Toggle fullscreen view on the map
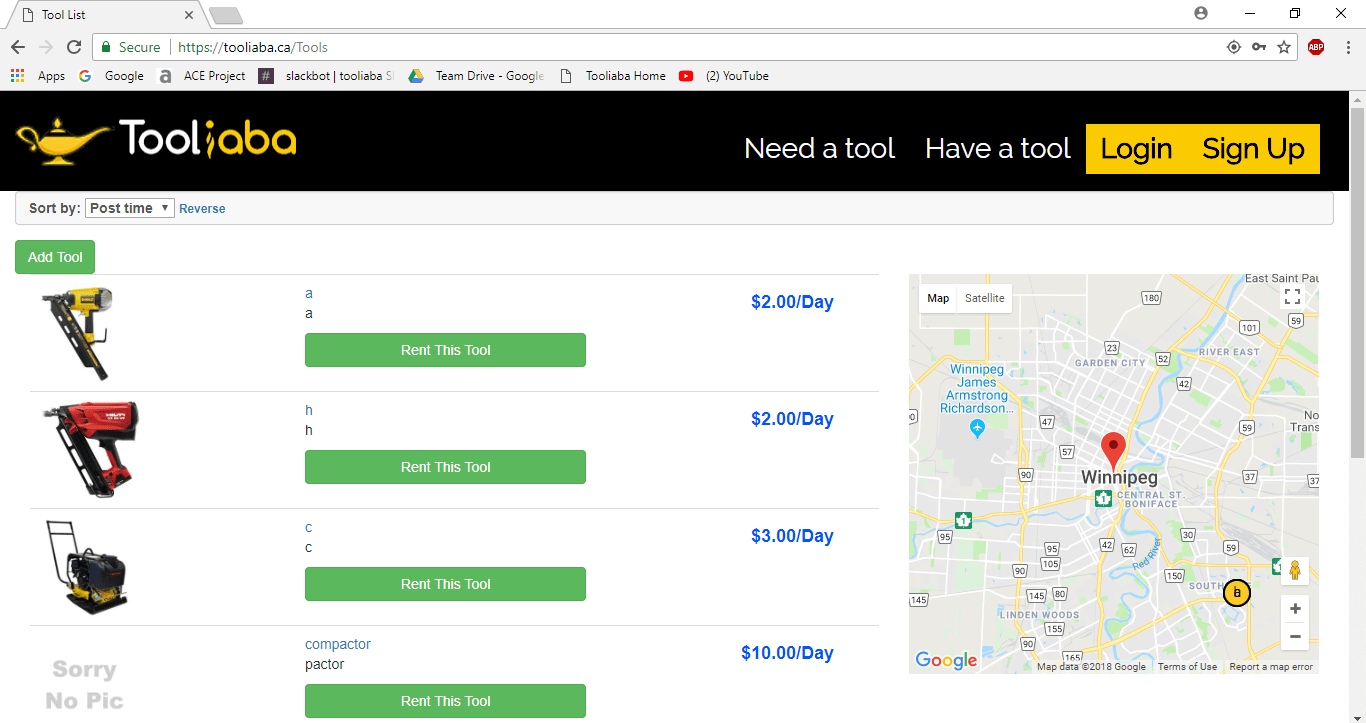 click(1292, 296)
